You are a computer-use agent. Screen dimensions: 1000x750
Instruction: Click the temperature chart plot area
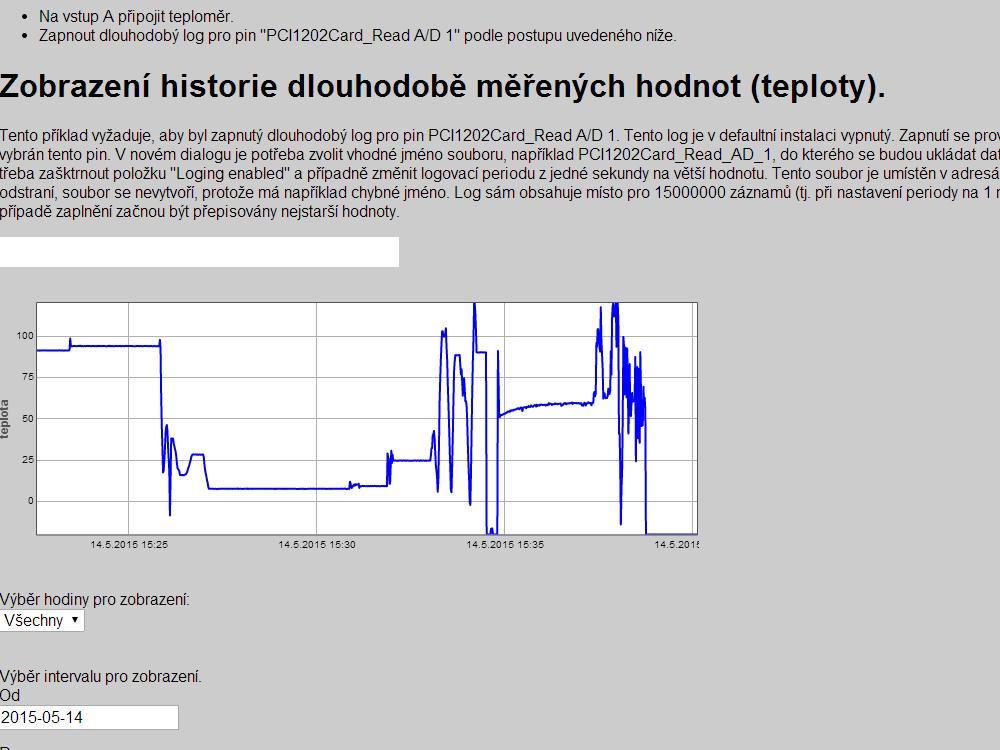(x=367, y=418)
